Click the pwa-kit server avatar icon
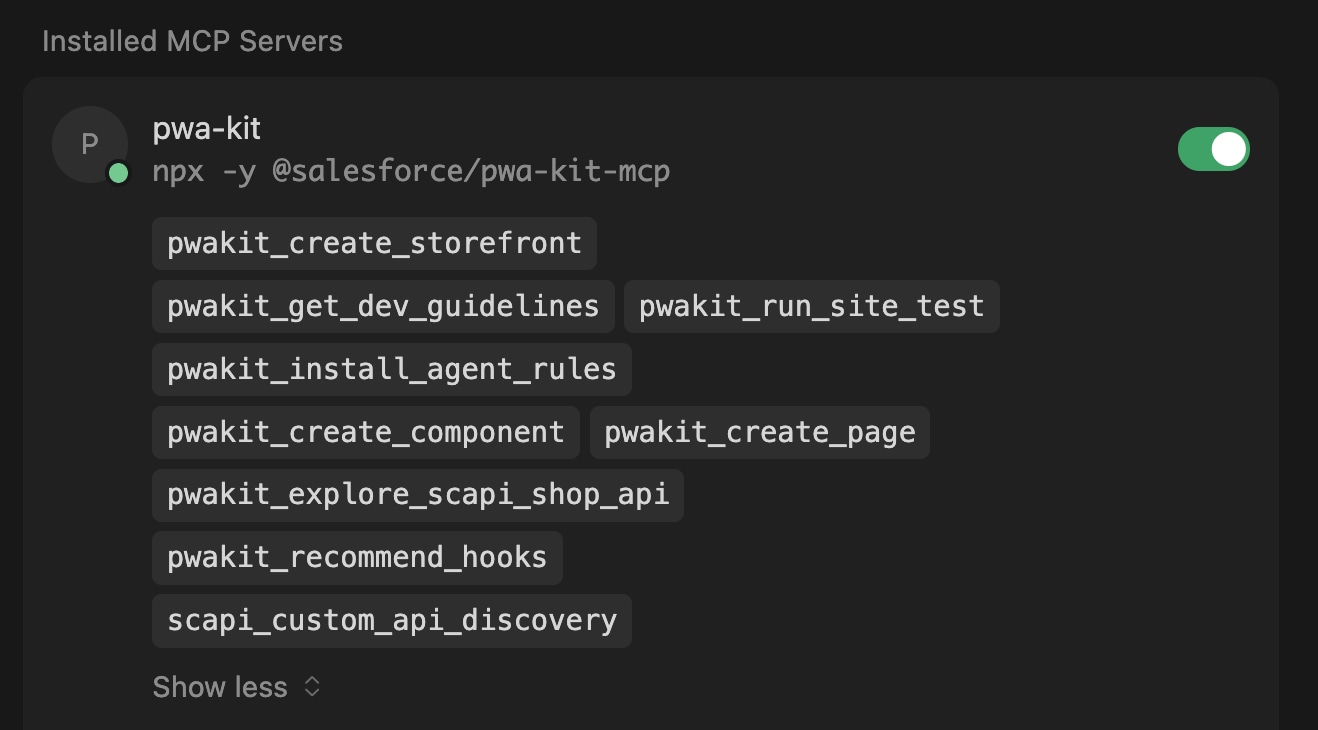This screenshot has height=730, width=1318. pyautogui.click(x=89, y=144)
